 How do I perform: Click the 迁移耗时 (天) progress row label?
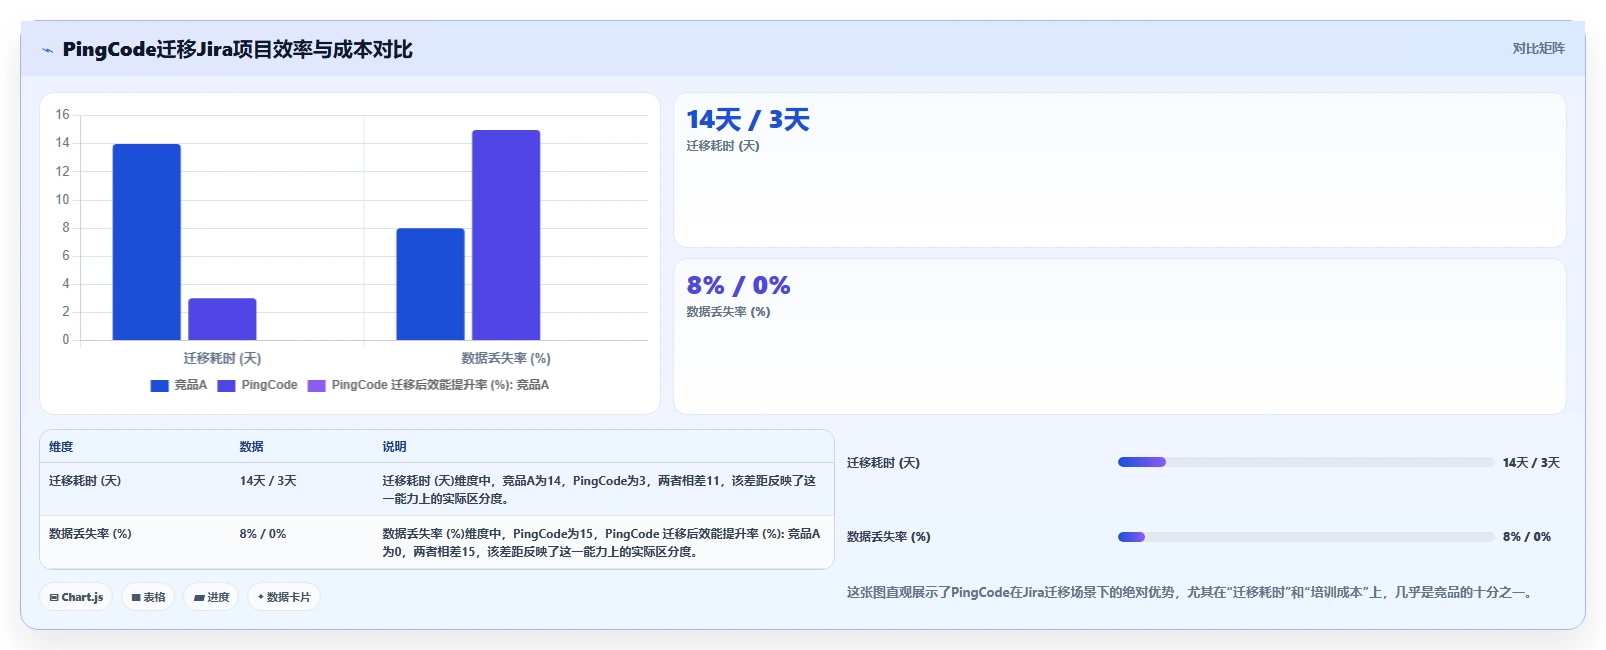(x=883, y=463)
